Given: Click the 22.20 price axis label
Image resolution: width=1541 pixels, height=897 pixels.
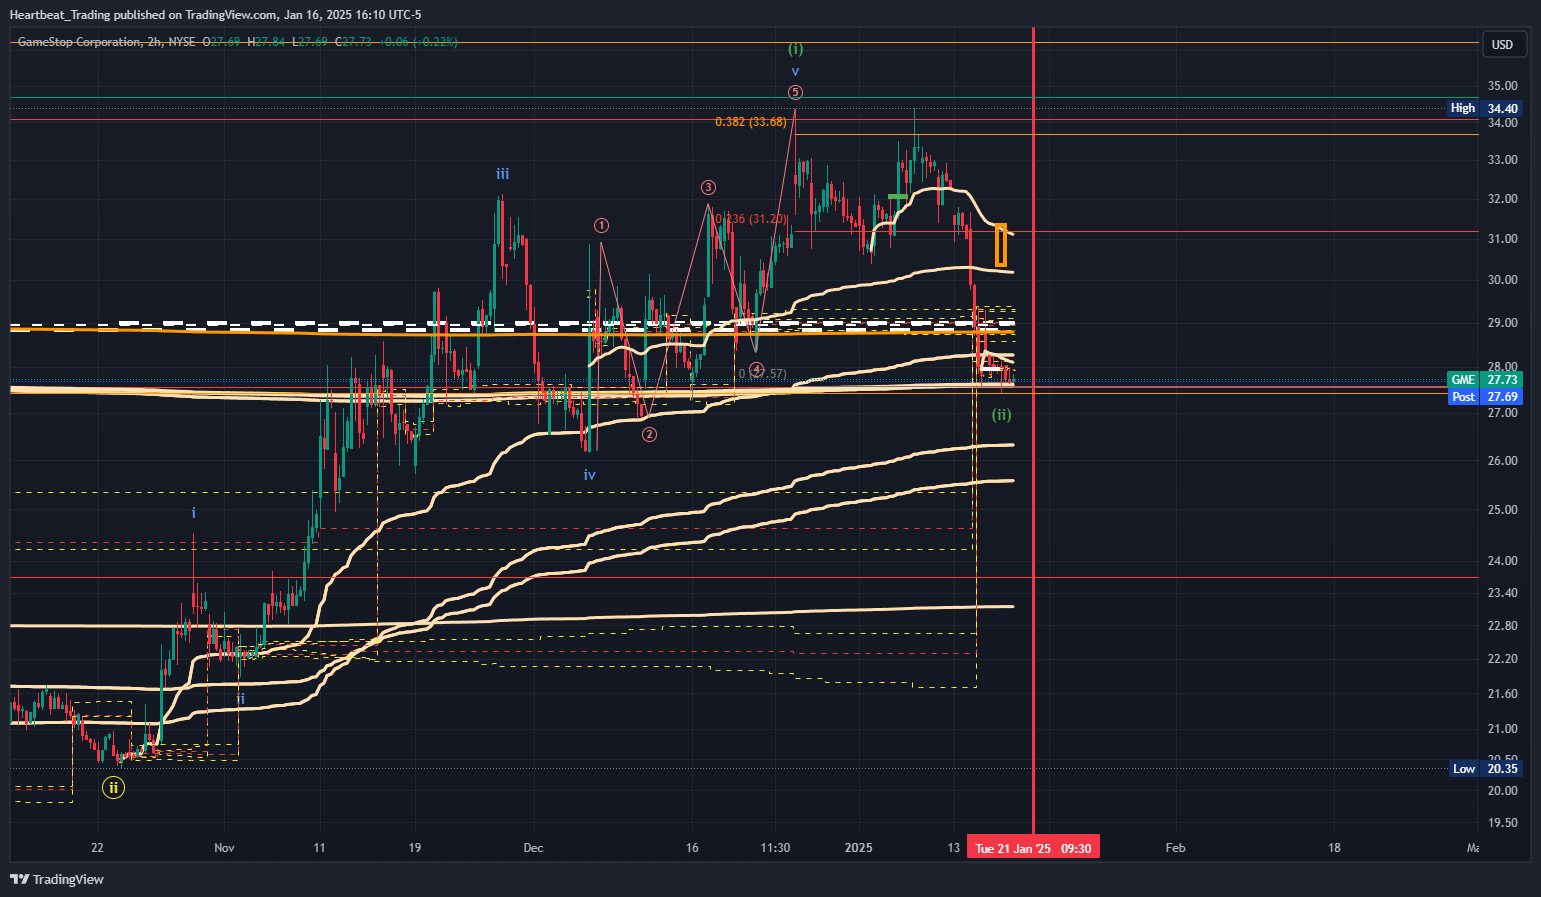Looking at the screenshot, I should pyautogui.click(x=1502, y=659).
